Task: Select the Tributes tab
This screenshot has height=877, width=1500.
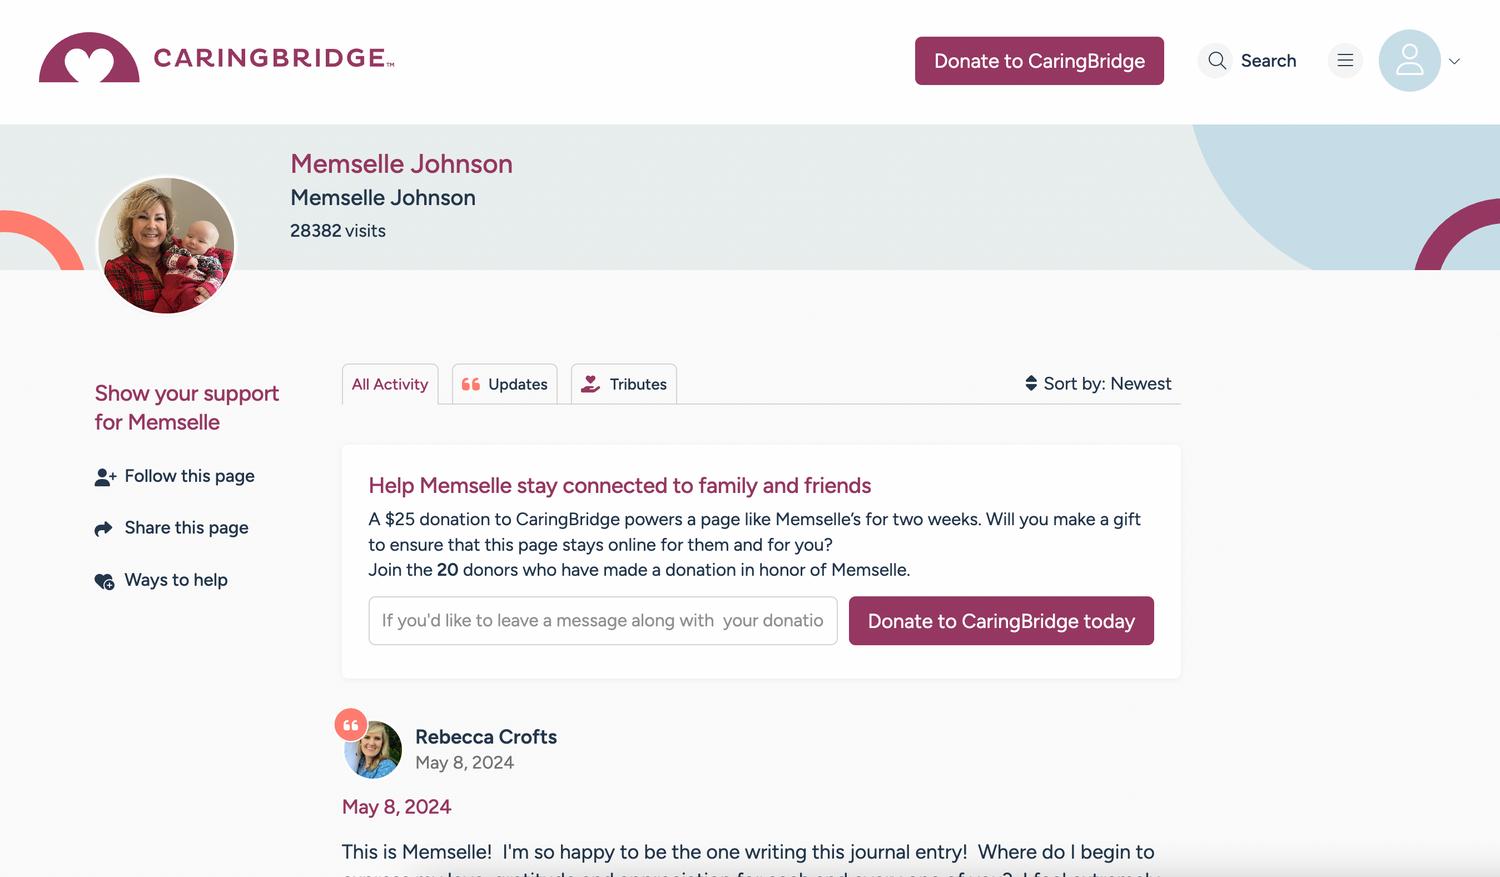Action: click(624, 385)
